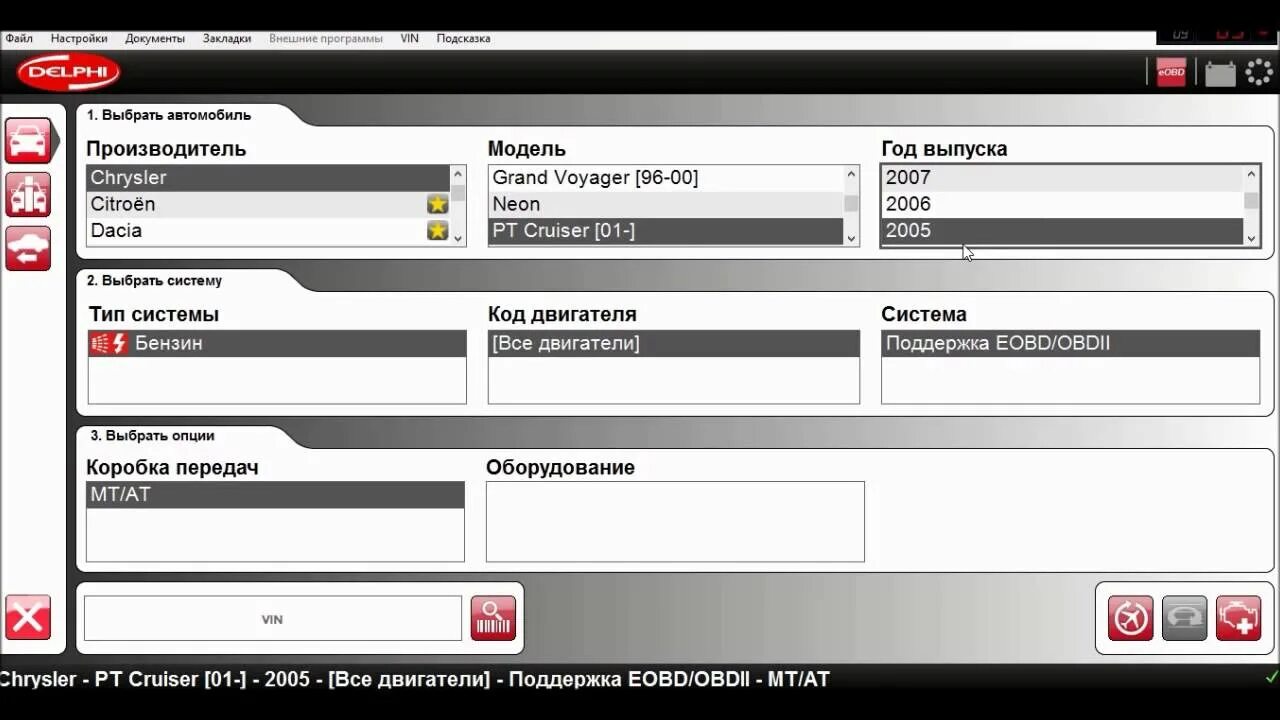
Task: Expand the Модель list scroll arrow
Action: 852,239
